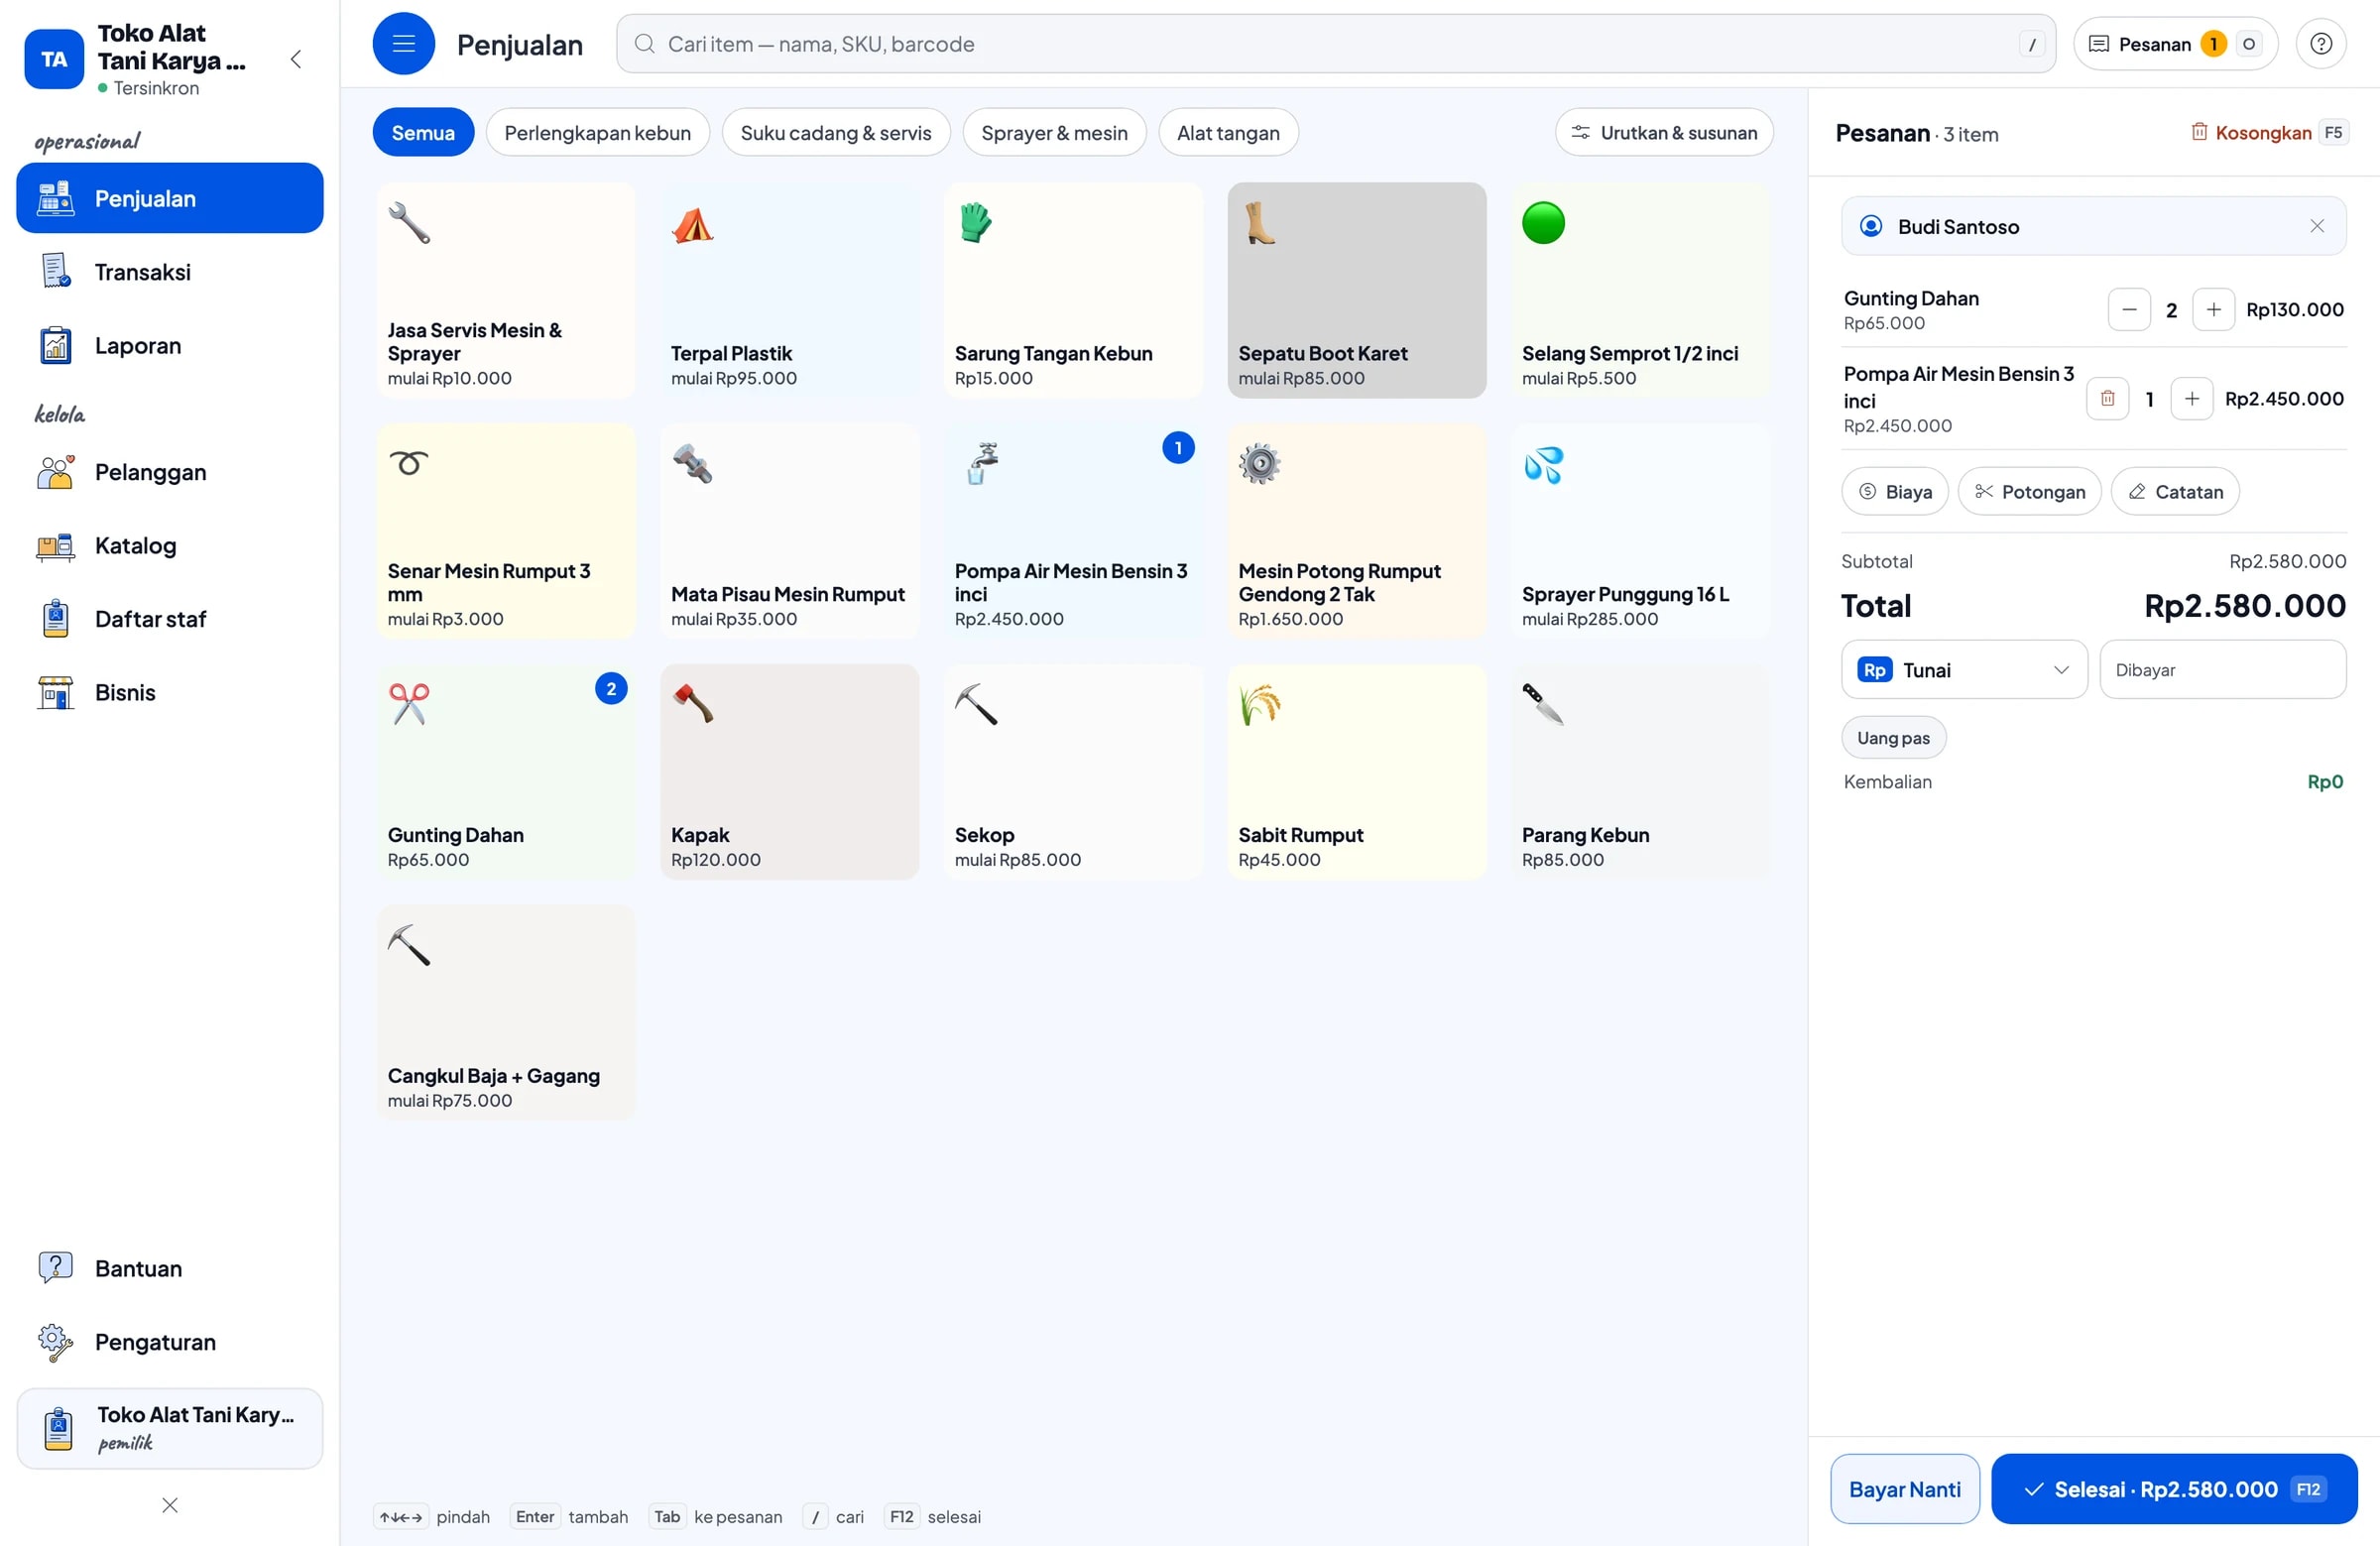This screenshot has height=1546, width=2380.
Task: Filter by Perlengkapan kebun category
Action: pos(597,132)
